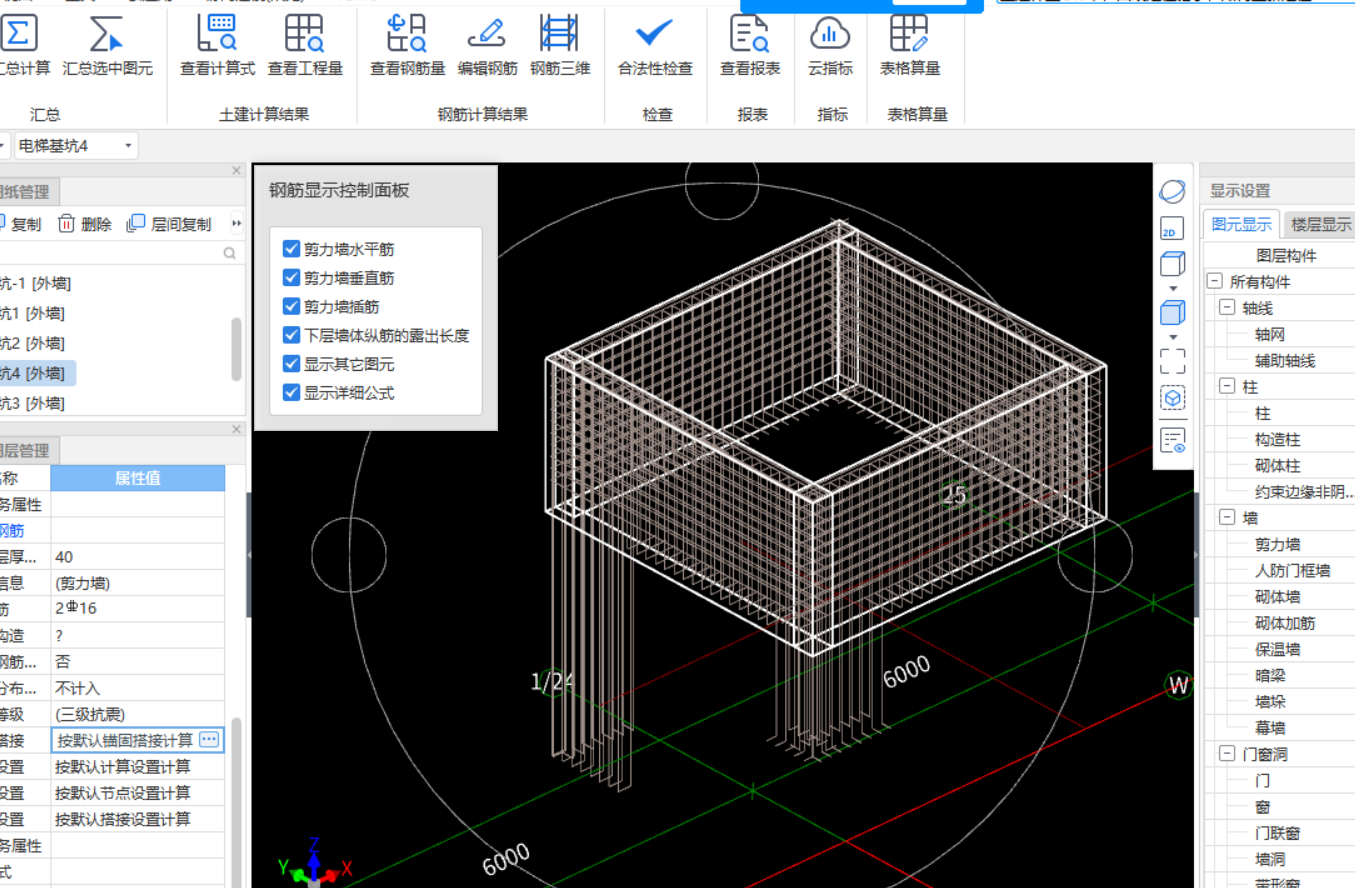Click the 按默认节点设置计算 value cell
Viewport: 1355px width, 888px height.
(138, 793)
